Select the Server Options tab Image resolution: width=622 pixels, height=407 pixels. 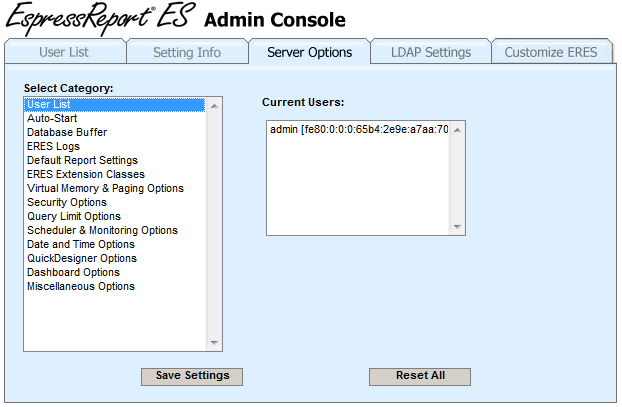tap(309, 52)
